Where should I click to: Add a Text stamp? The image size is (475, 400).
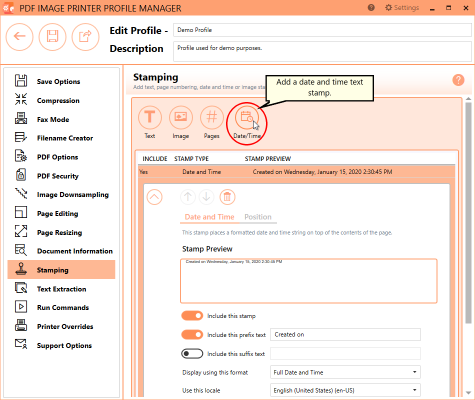pos(150,117)
